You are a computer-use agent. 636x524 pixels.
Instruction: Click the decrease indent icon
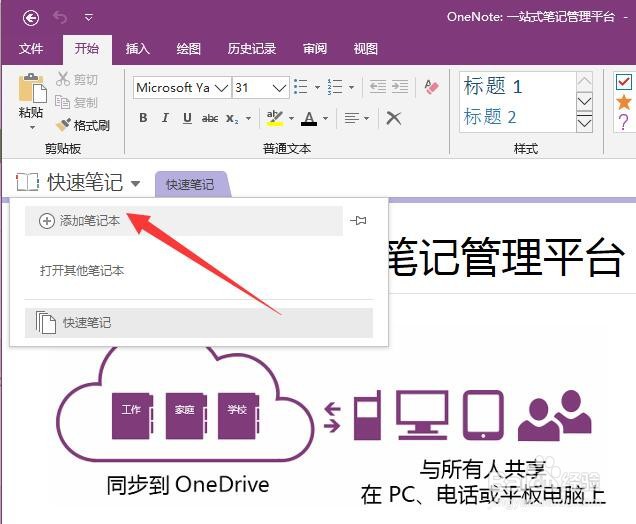(x=378, y=87)
